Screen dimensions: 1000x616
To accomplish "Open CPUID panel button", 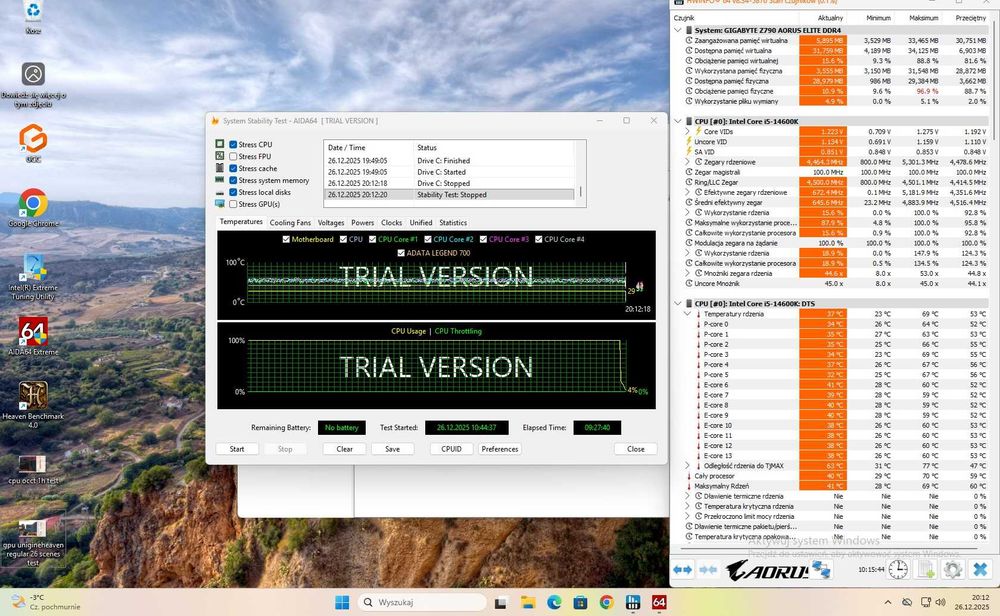I will pyautogui.click(x=451, y=449).
